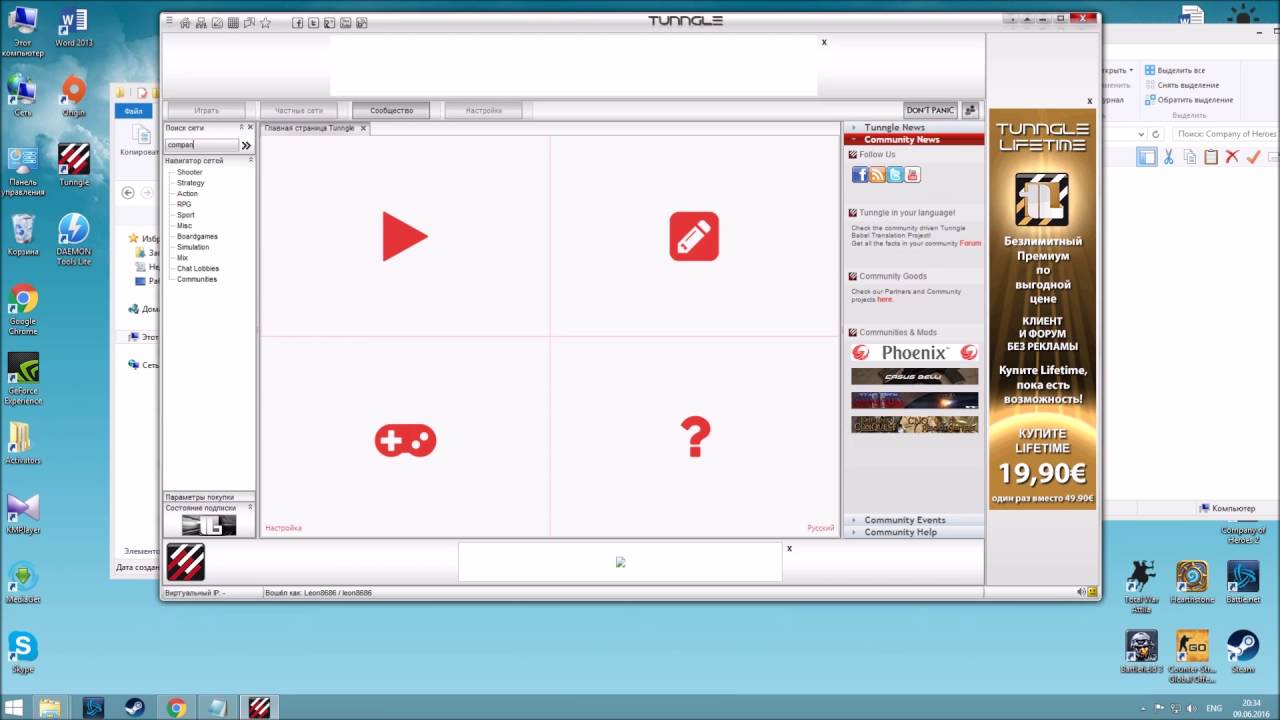Click the red pencil edit icon
The image size is (1280, 720).
(x=694, y=236)
